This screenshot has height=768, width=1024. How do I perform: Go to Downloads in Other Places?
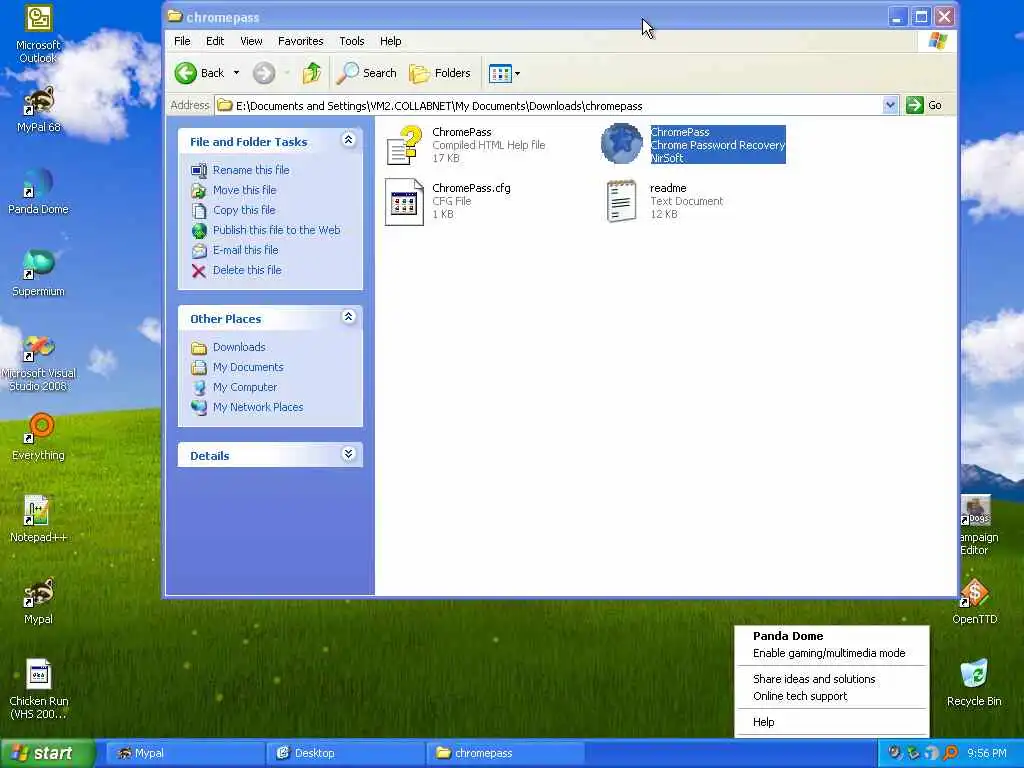click(x=239, y=347)
